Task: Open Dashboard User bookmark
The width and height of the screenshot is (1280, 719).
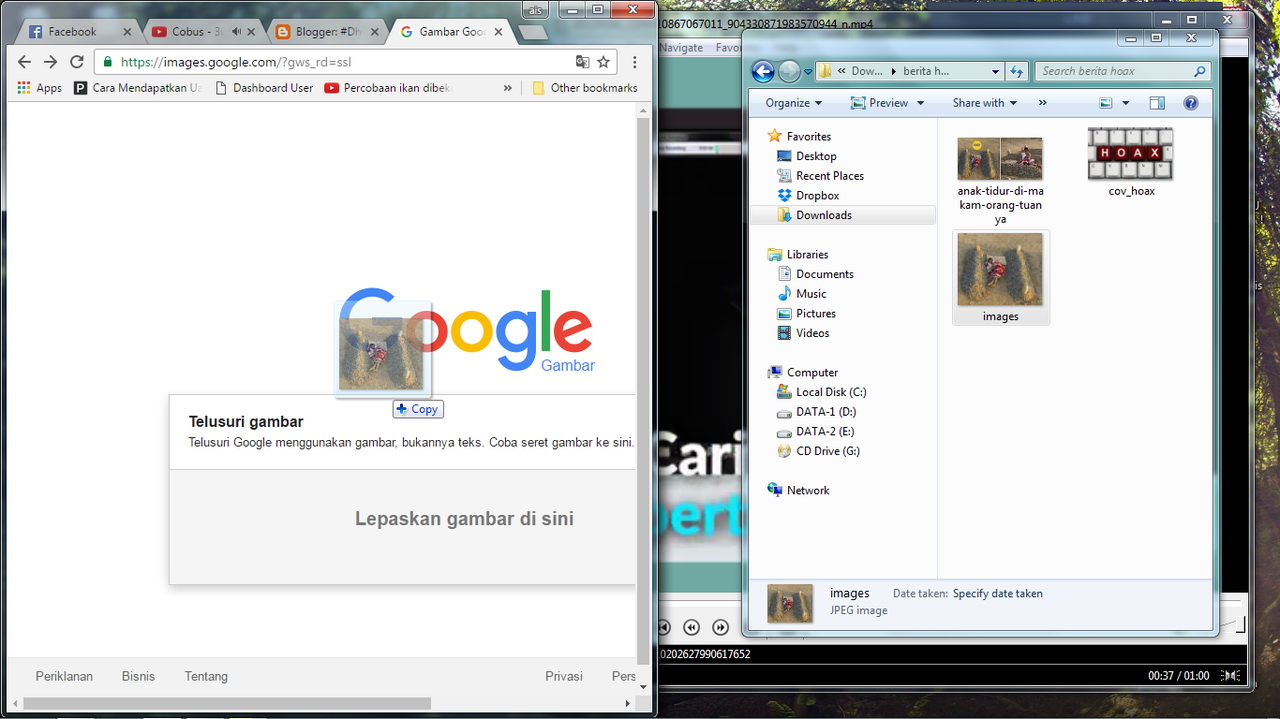Action: pos(264,88)
